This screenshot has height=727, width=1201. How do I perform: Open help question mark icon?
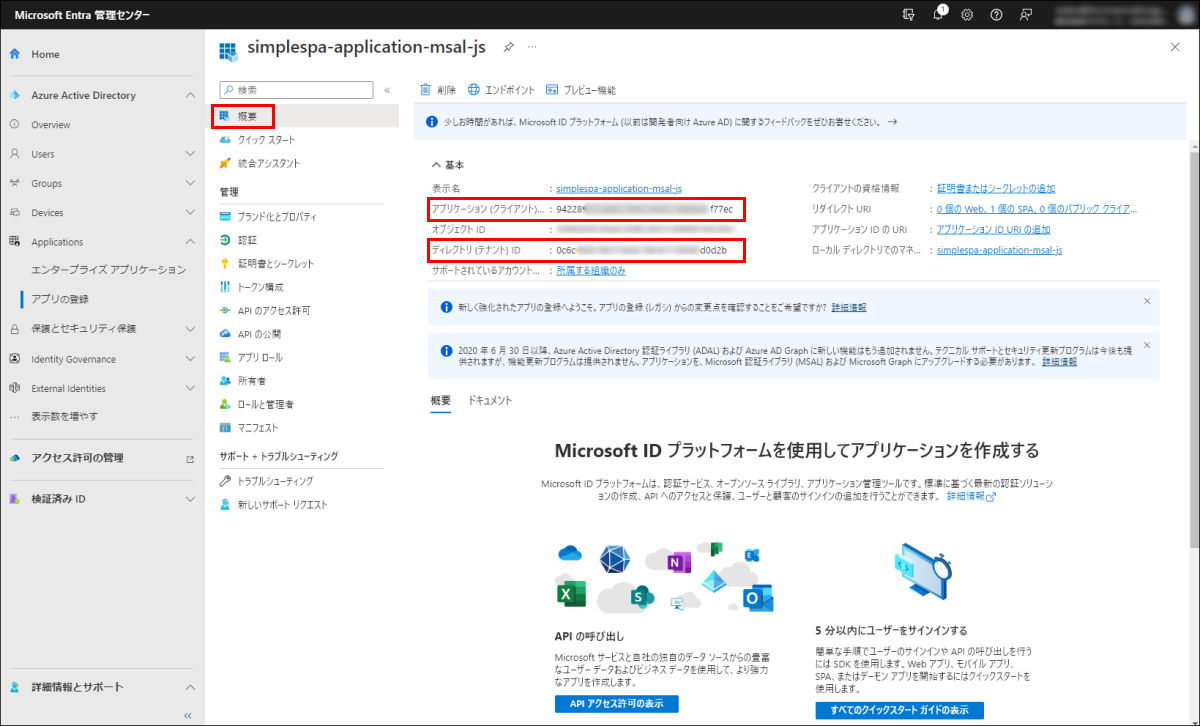pyautogui.click(x=996, y=15)
